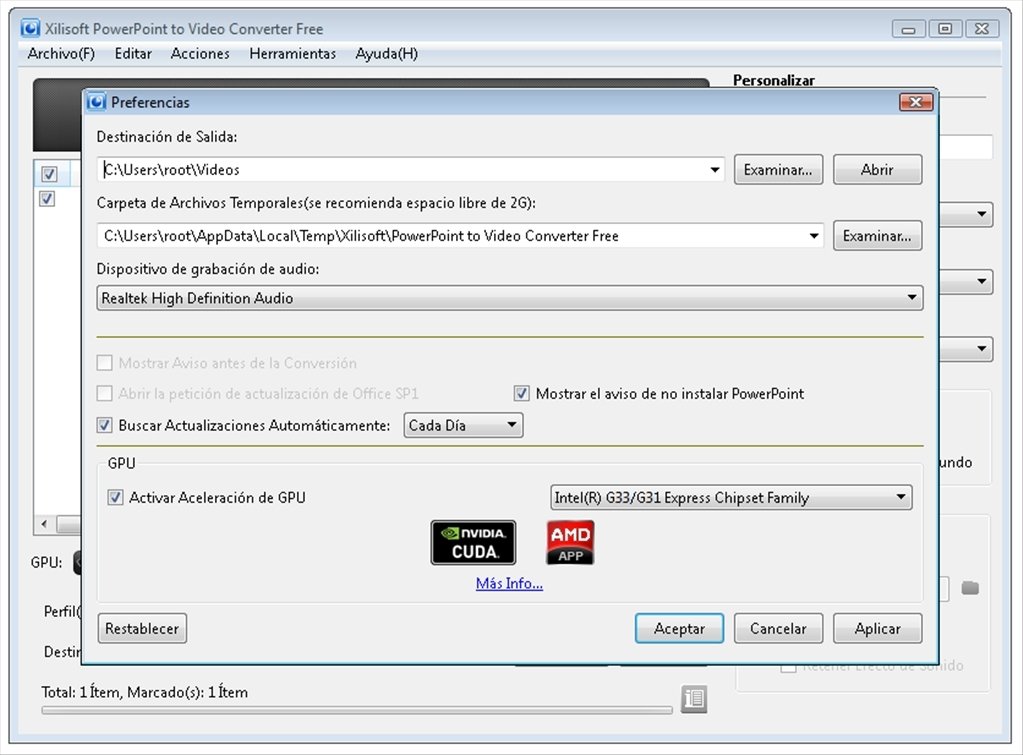Click the Total: 1 Ítem status text
Screen dimensions: 1023x755
(145, 692)
